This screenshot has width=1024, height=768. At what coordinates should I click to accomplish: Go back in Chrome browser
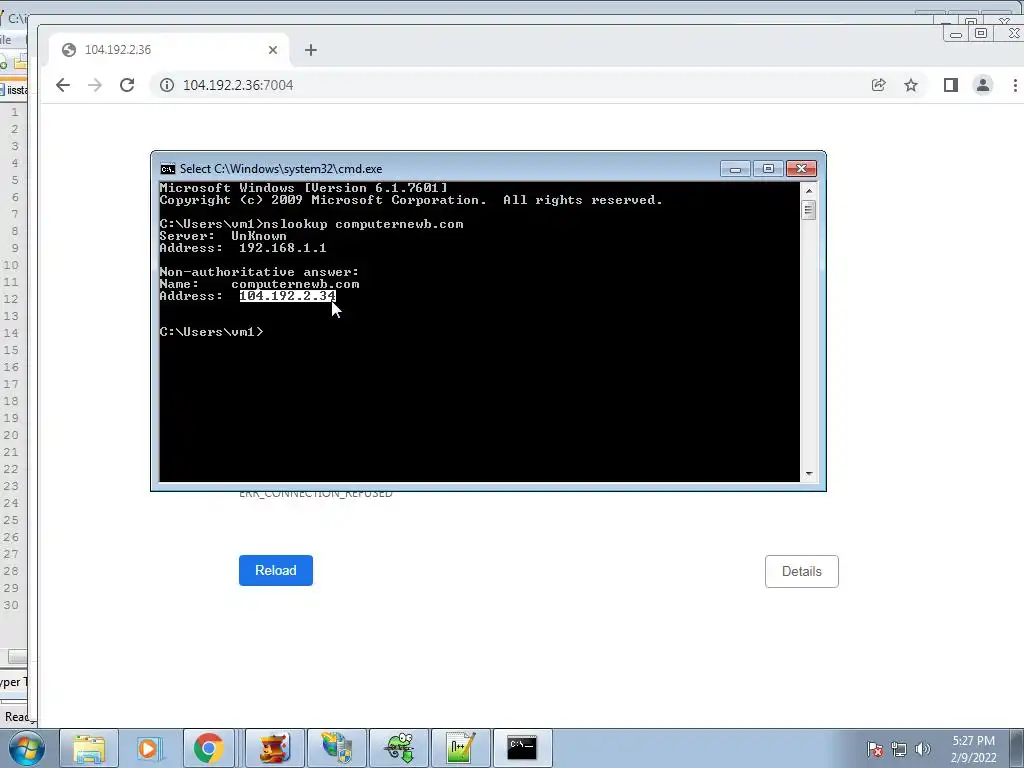click(63, 85)
